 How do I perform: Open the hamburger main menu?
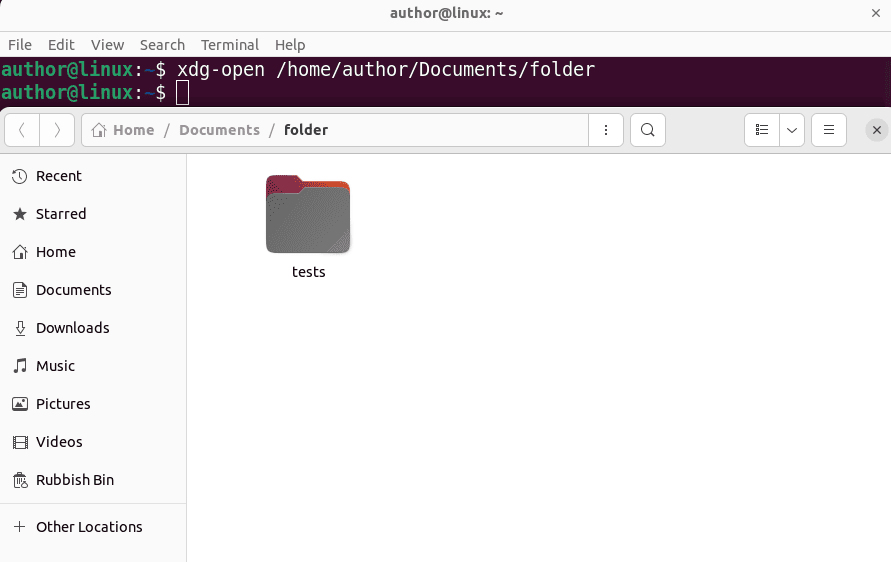click(829, 130)
